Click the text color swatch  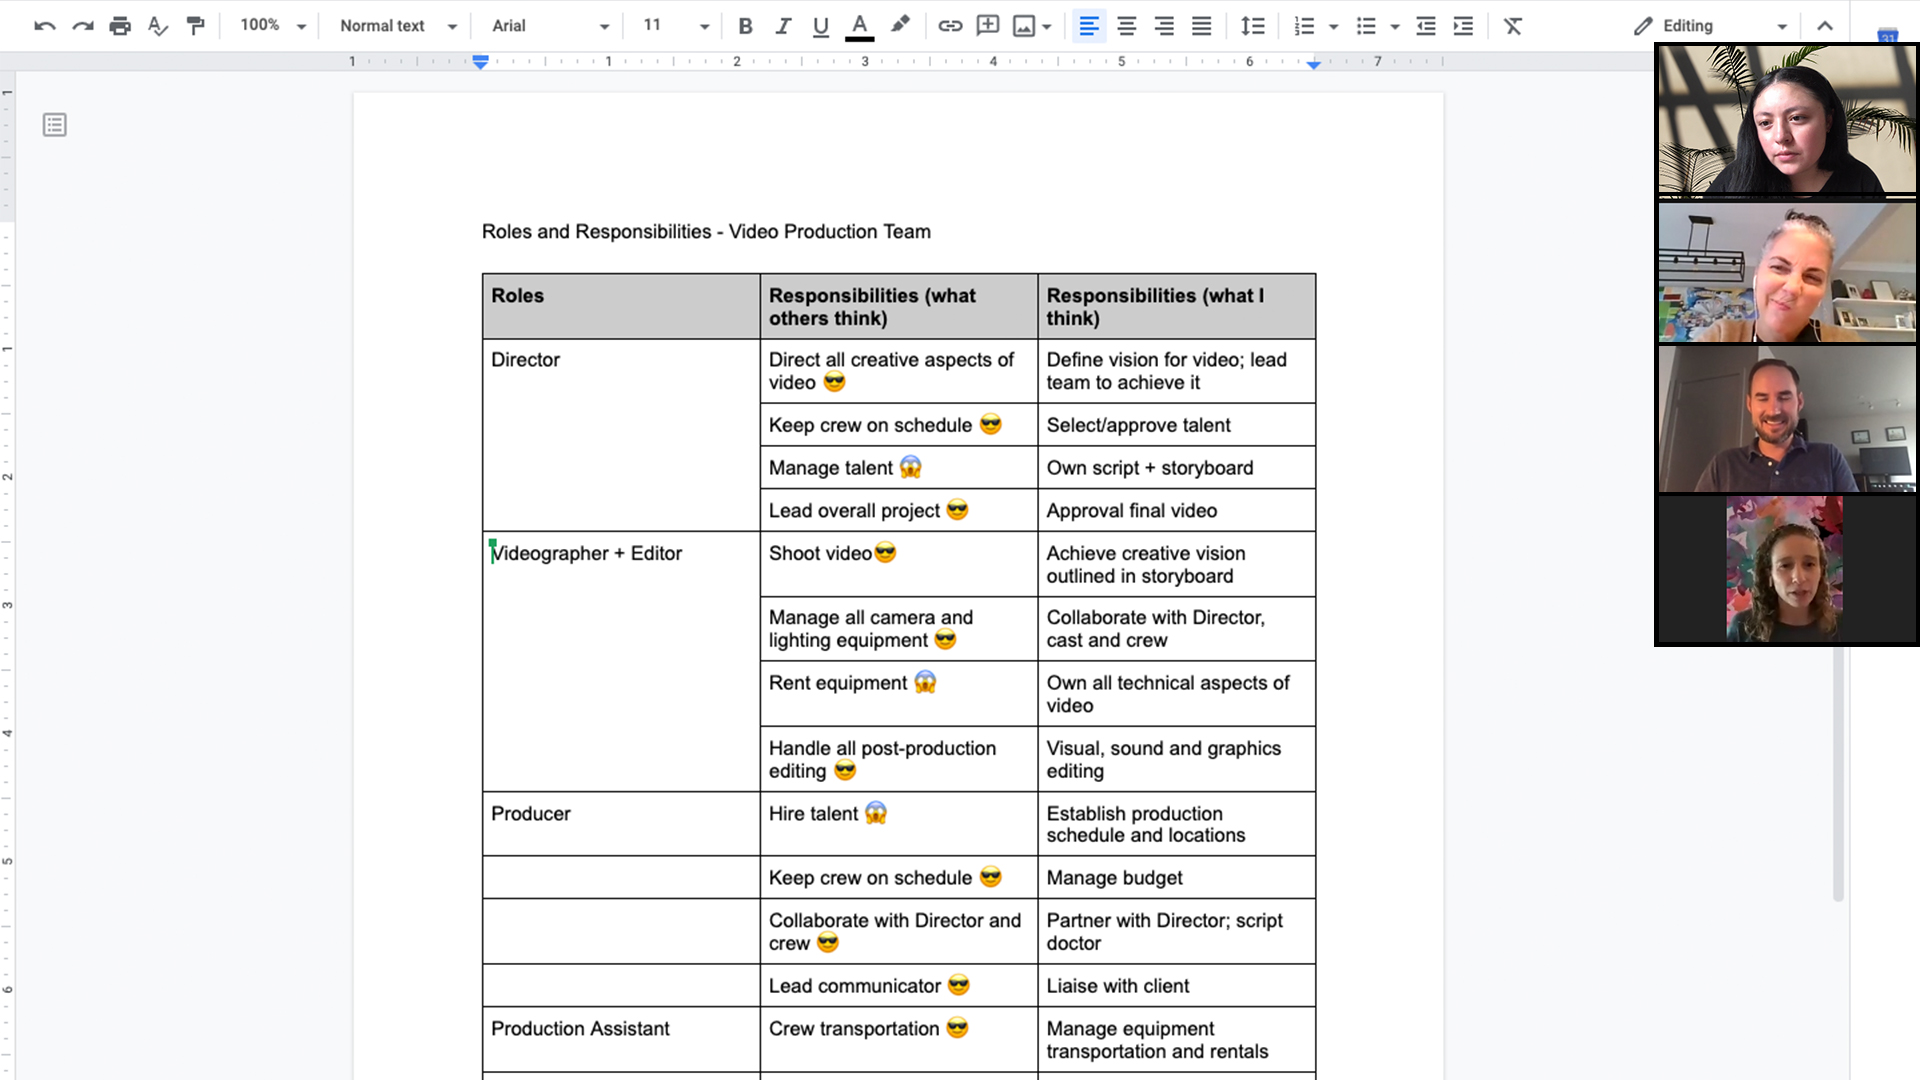tap(860, 25)
